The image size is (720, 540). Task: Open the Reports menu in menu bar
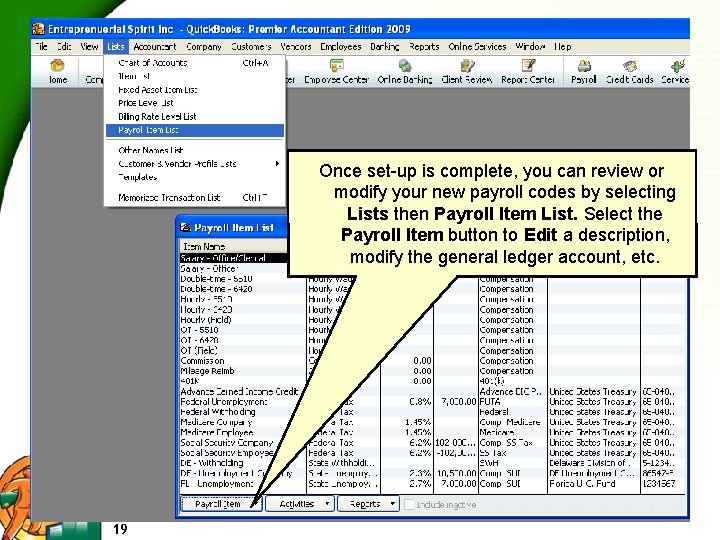point(424,46)
